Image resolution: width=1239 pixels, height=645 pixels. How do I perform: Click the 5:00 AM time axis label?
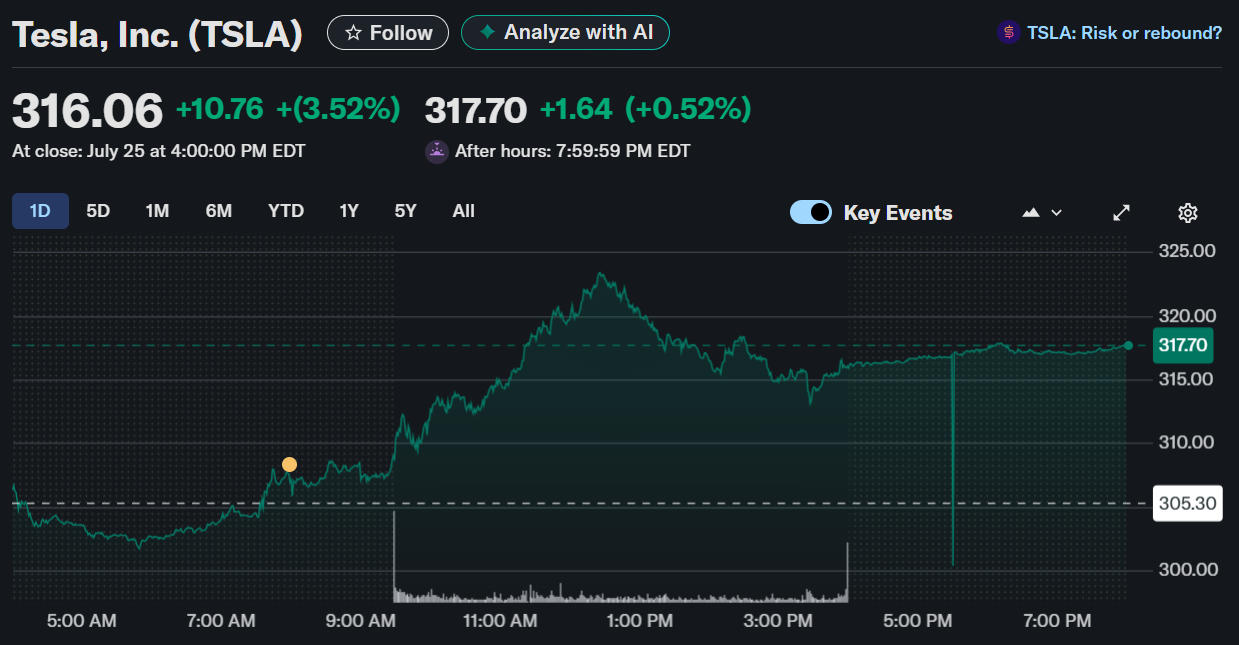pos(82,621)
